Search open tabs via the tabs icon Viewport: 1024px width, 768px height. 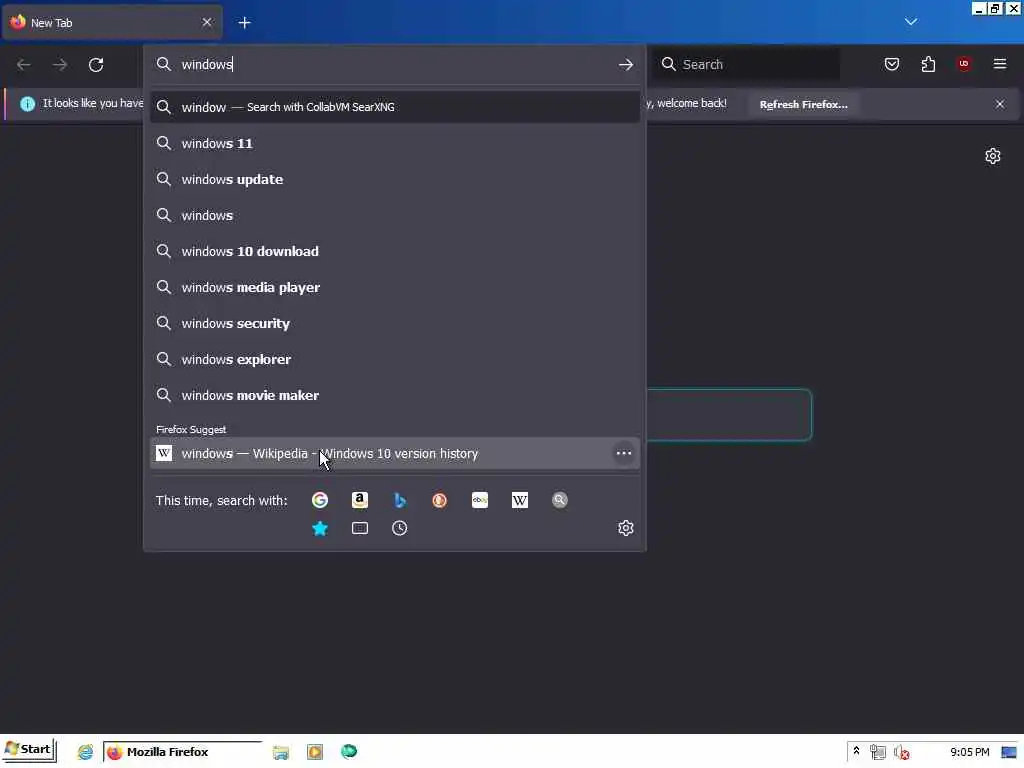360,528
